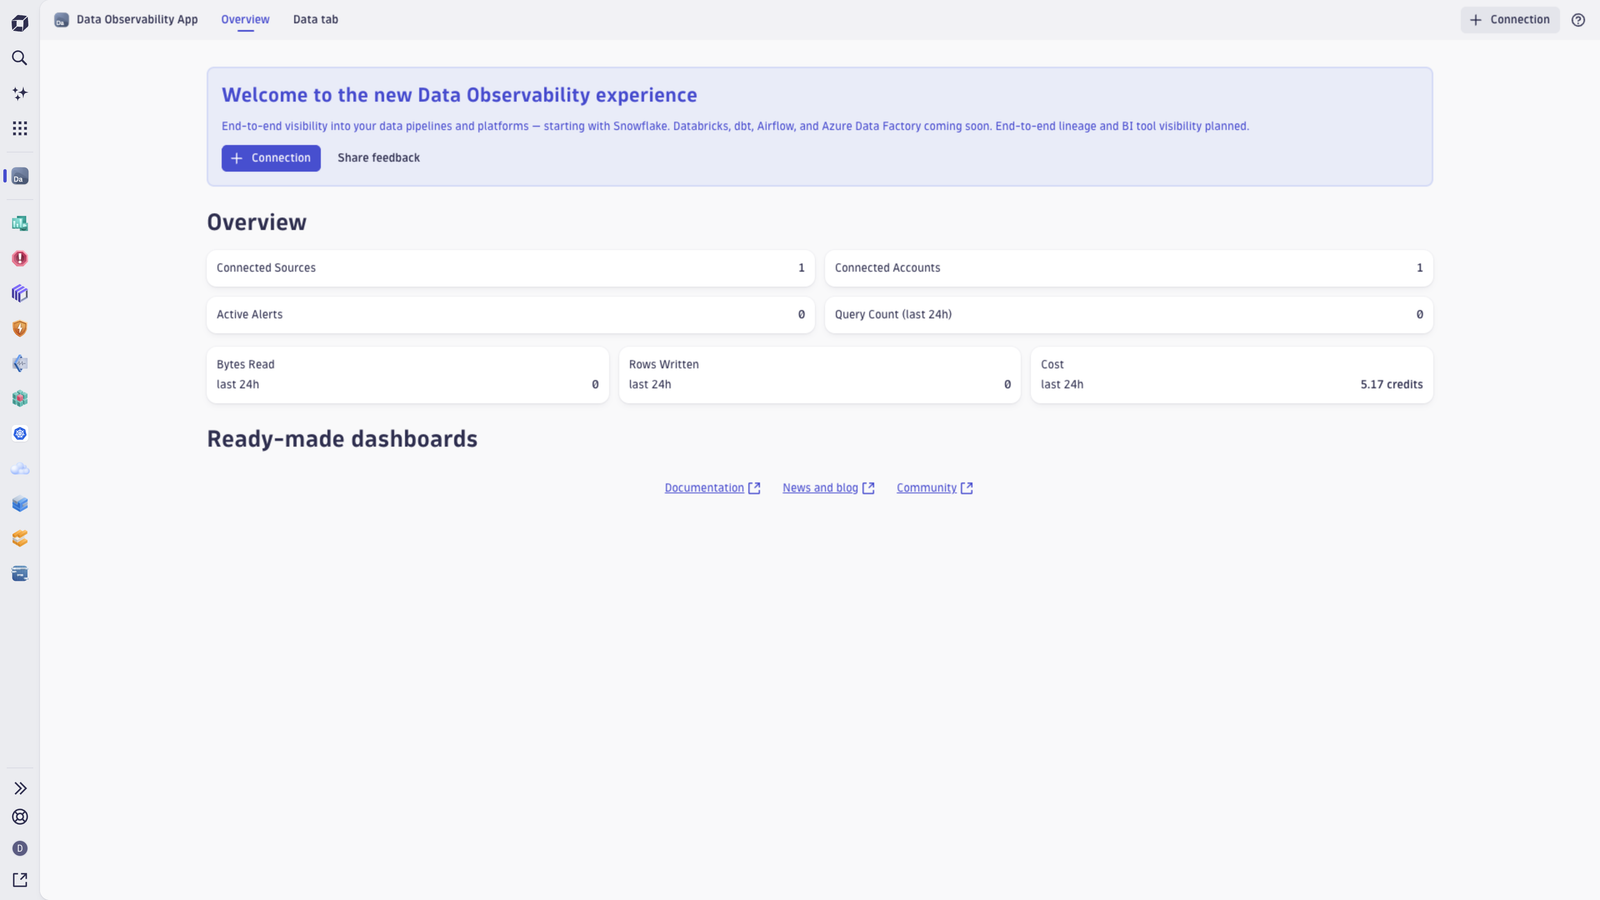The width and height of the screenshot is (1600, 900).
Task: Open the Kubernetes app icon
Action: point(19,433)
